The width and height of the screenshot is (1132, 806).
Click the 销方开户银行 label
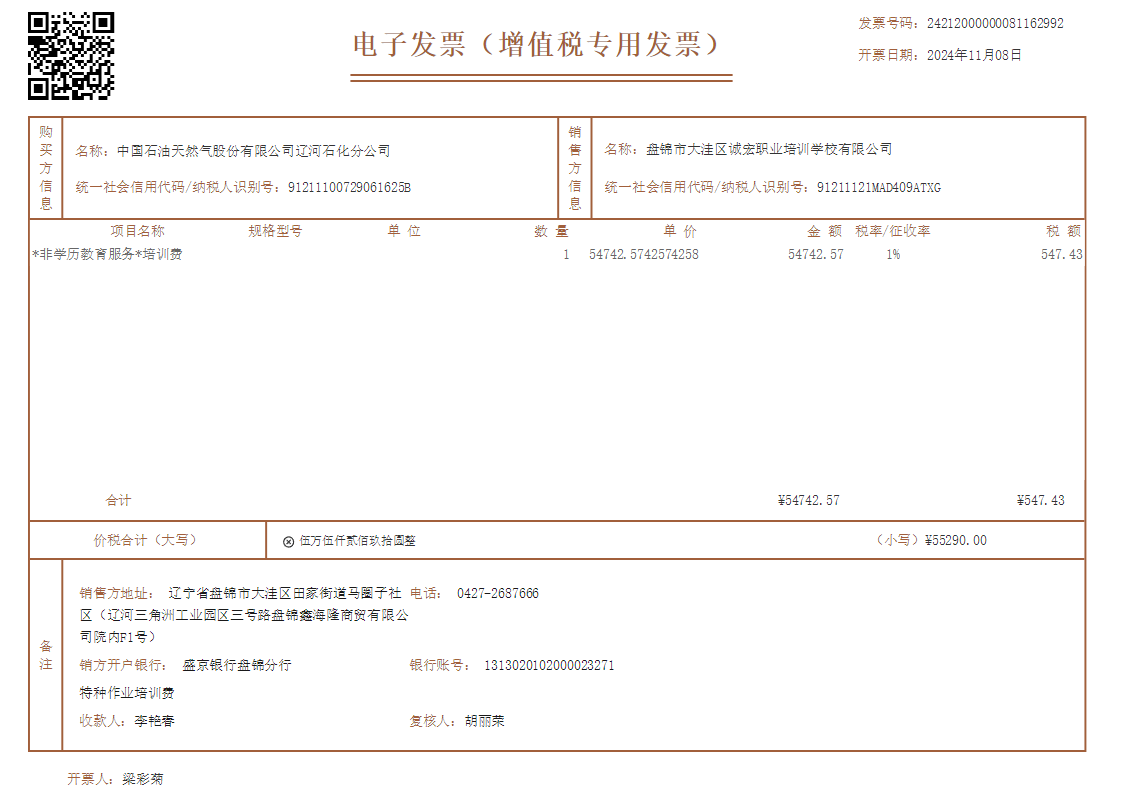click(121, 665)
